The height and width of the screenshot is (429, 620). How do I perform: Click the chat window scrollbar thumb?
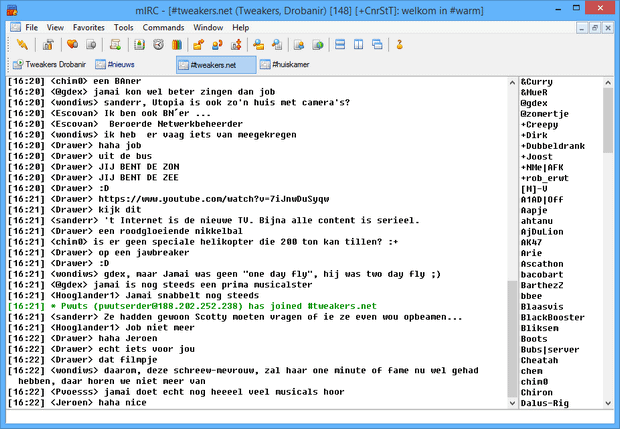[512, 339]
